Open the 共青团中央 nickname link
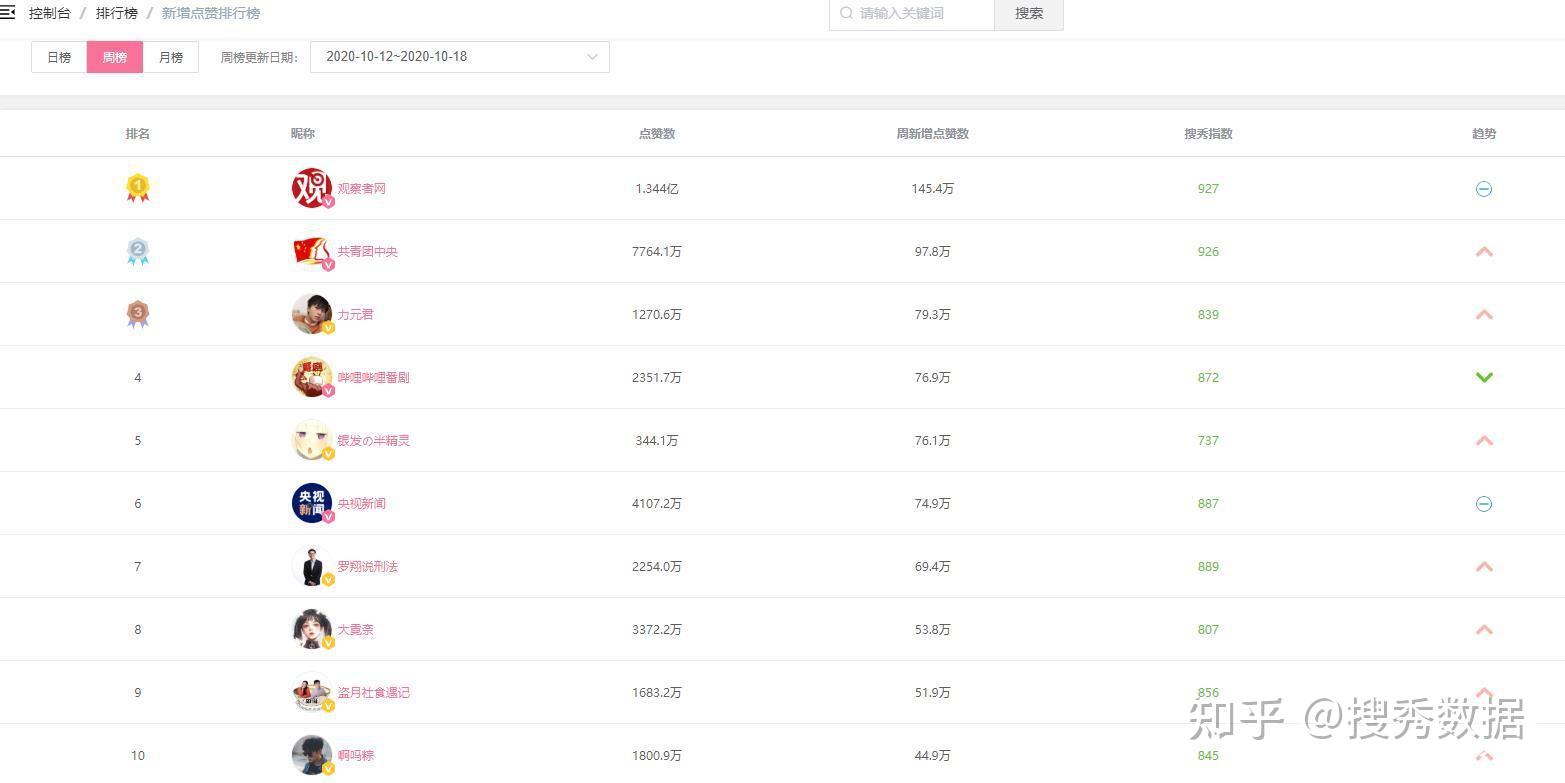The width and height of the screenshot is (1565, 783). tap(367, 251)
